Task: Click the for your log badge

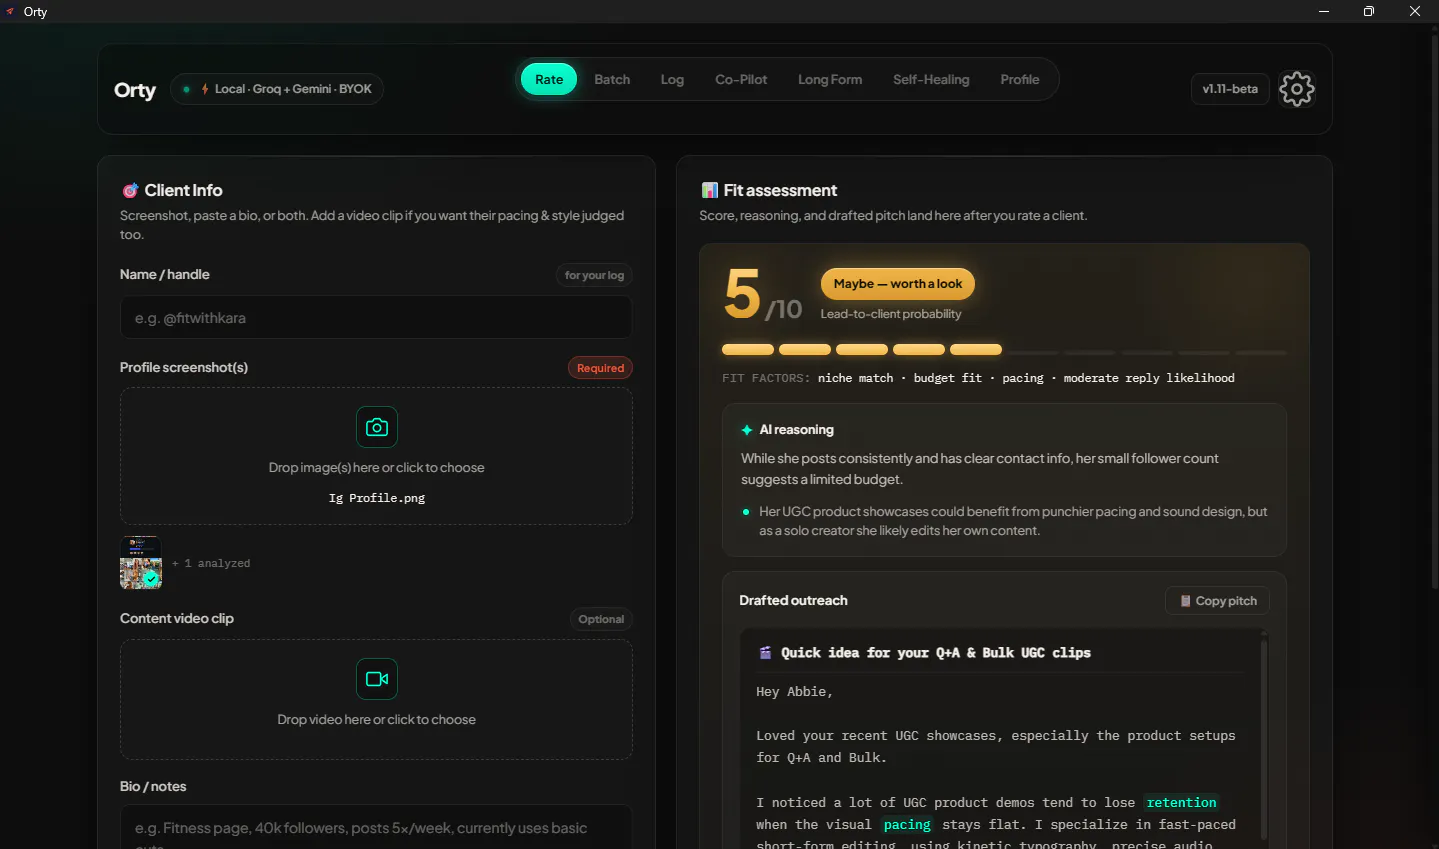Action: click(x=594, y=275)
